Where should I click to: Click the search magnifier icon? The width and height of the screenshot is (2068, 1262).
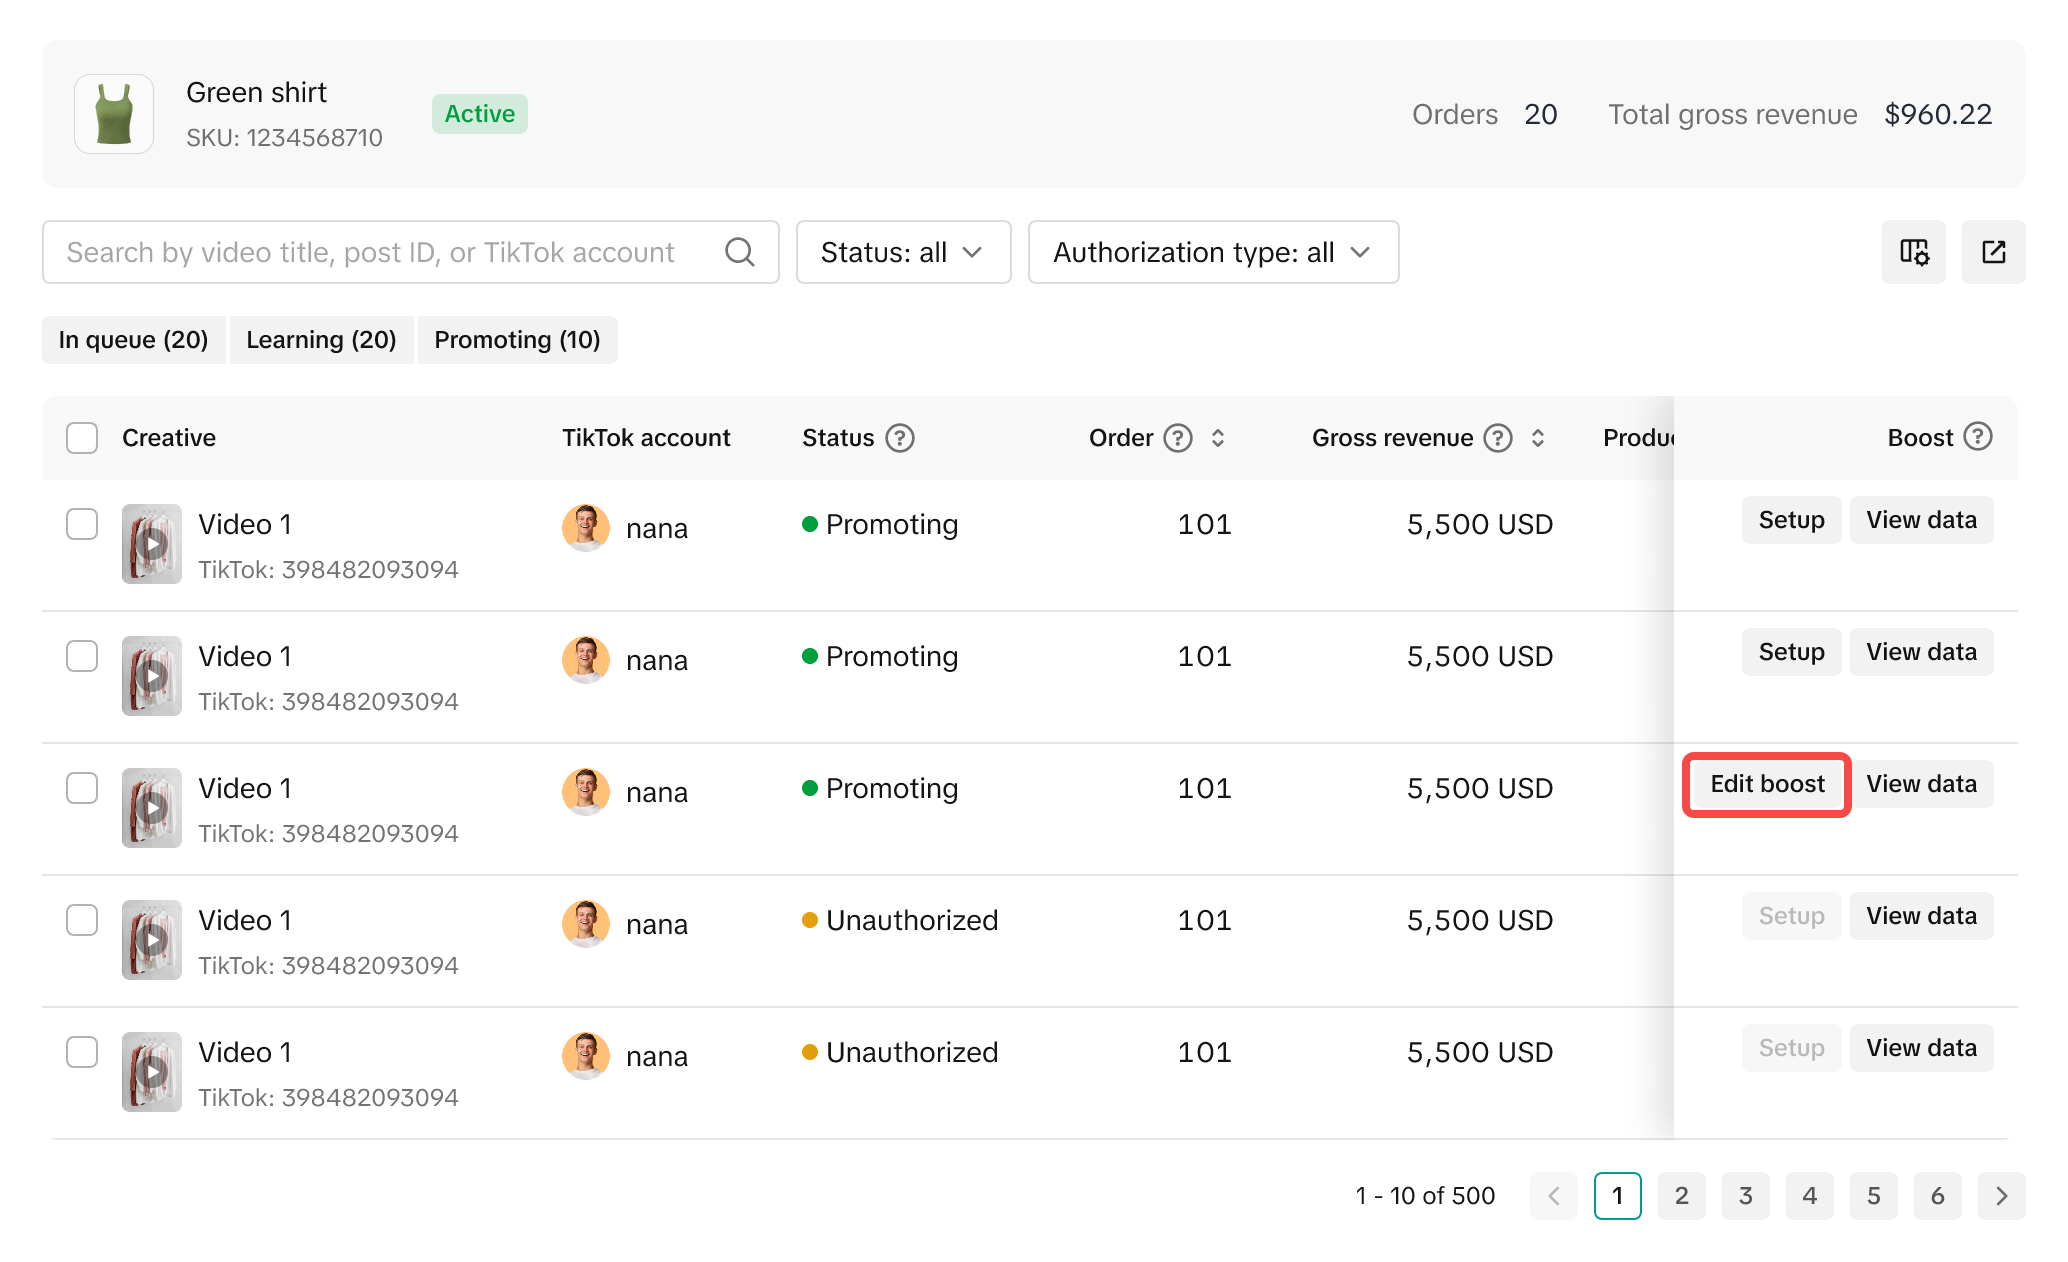739,252
